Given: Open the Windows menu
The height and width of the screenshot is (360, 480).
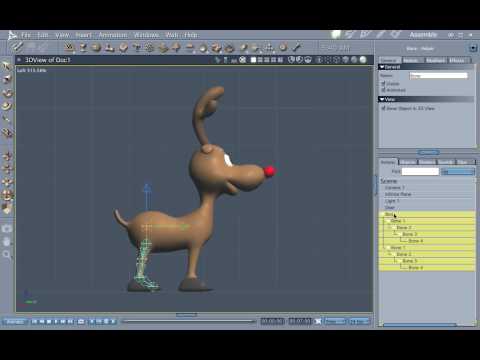Looking at the screenshot, I should [146, 35].
